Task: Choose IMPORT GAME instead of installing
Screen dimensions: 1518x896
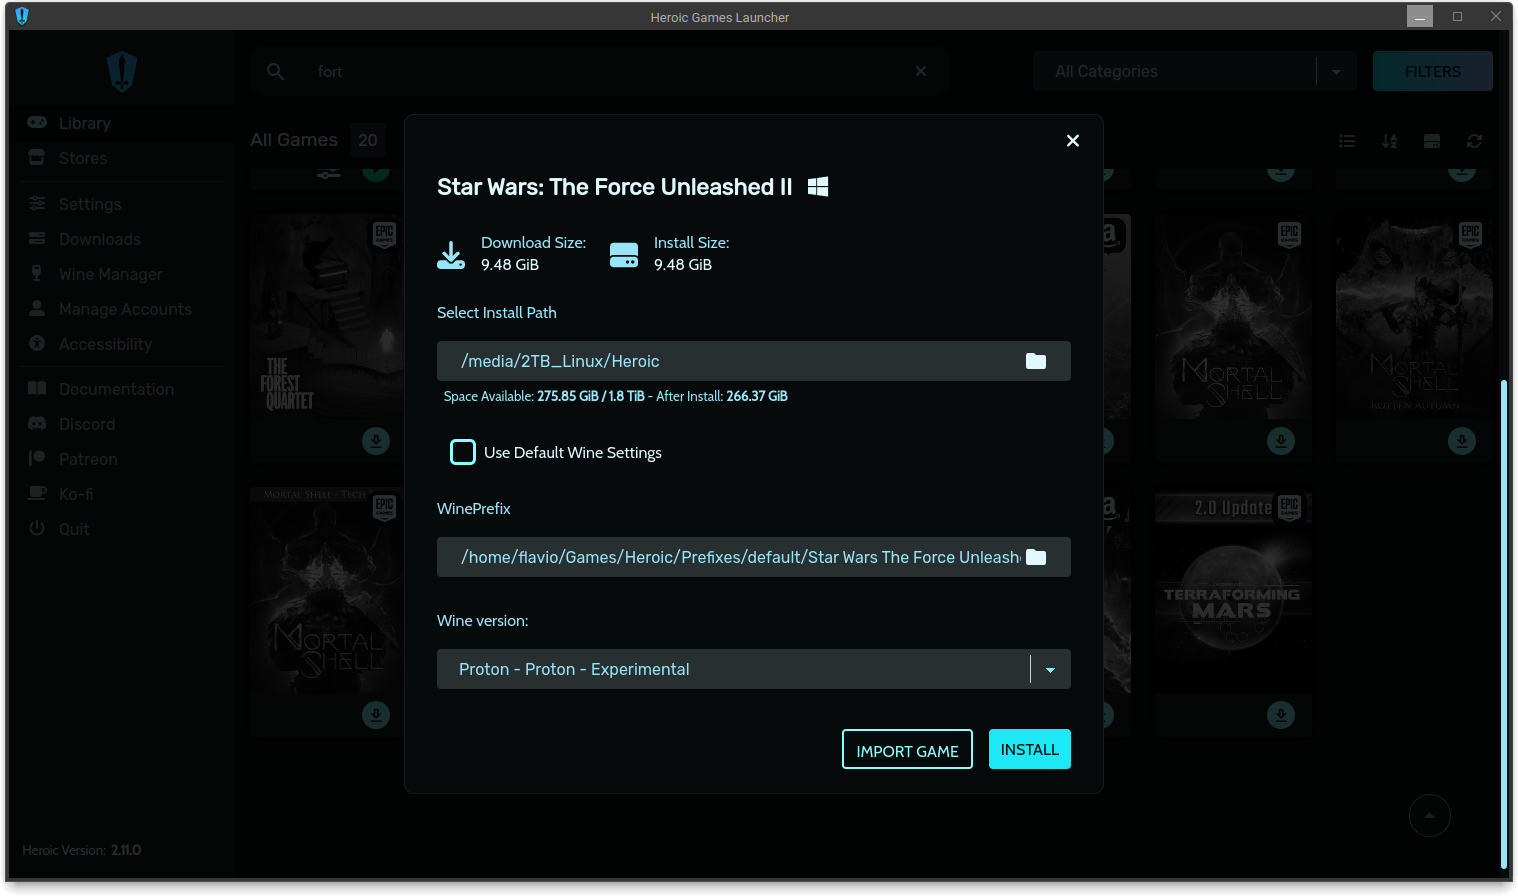Action: click(907, 749)
